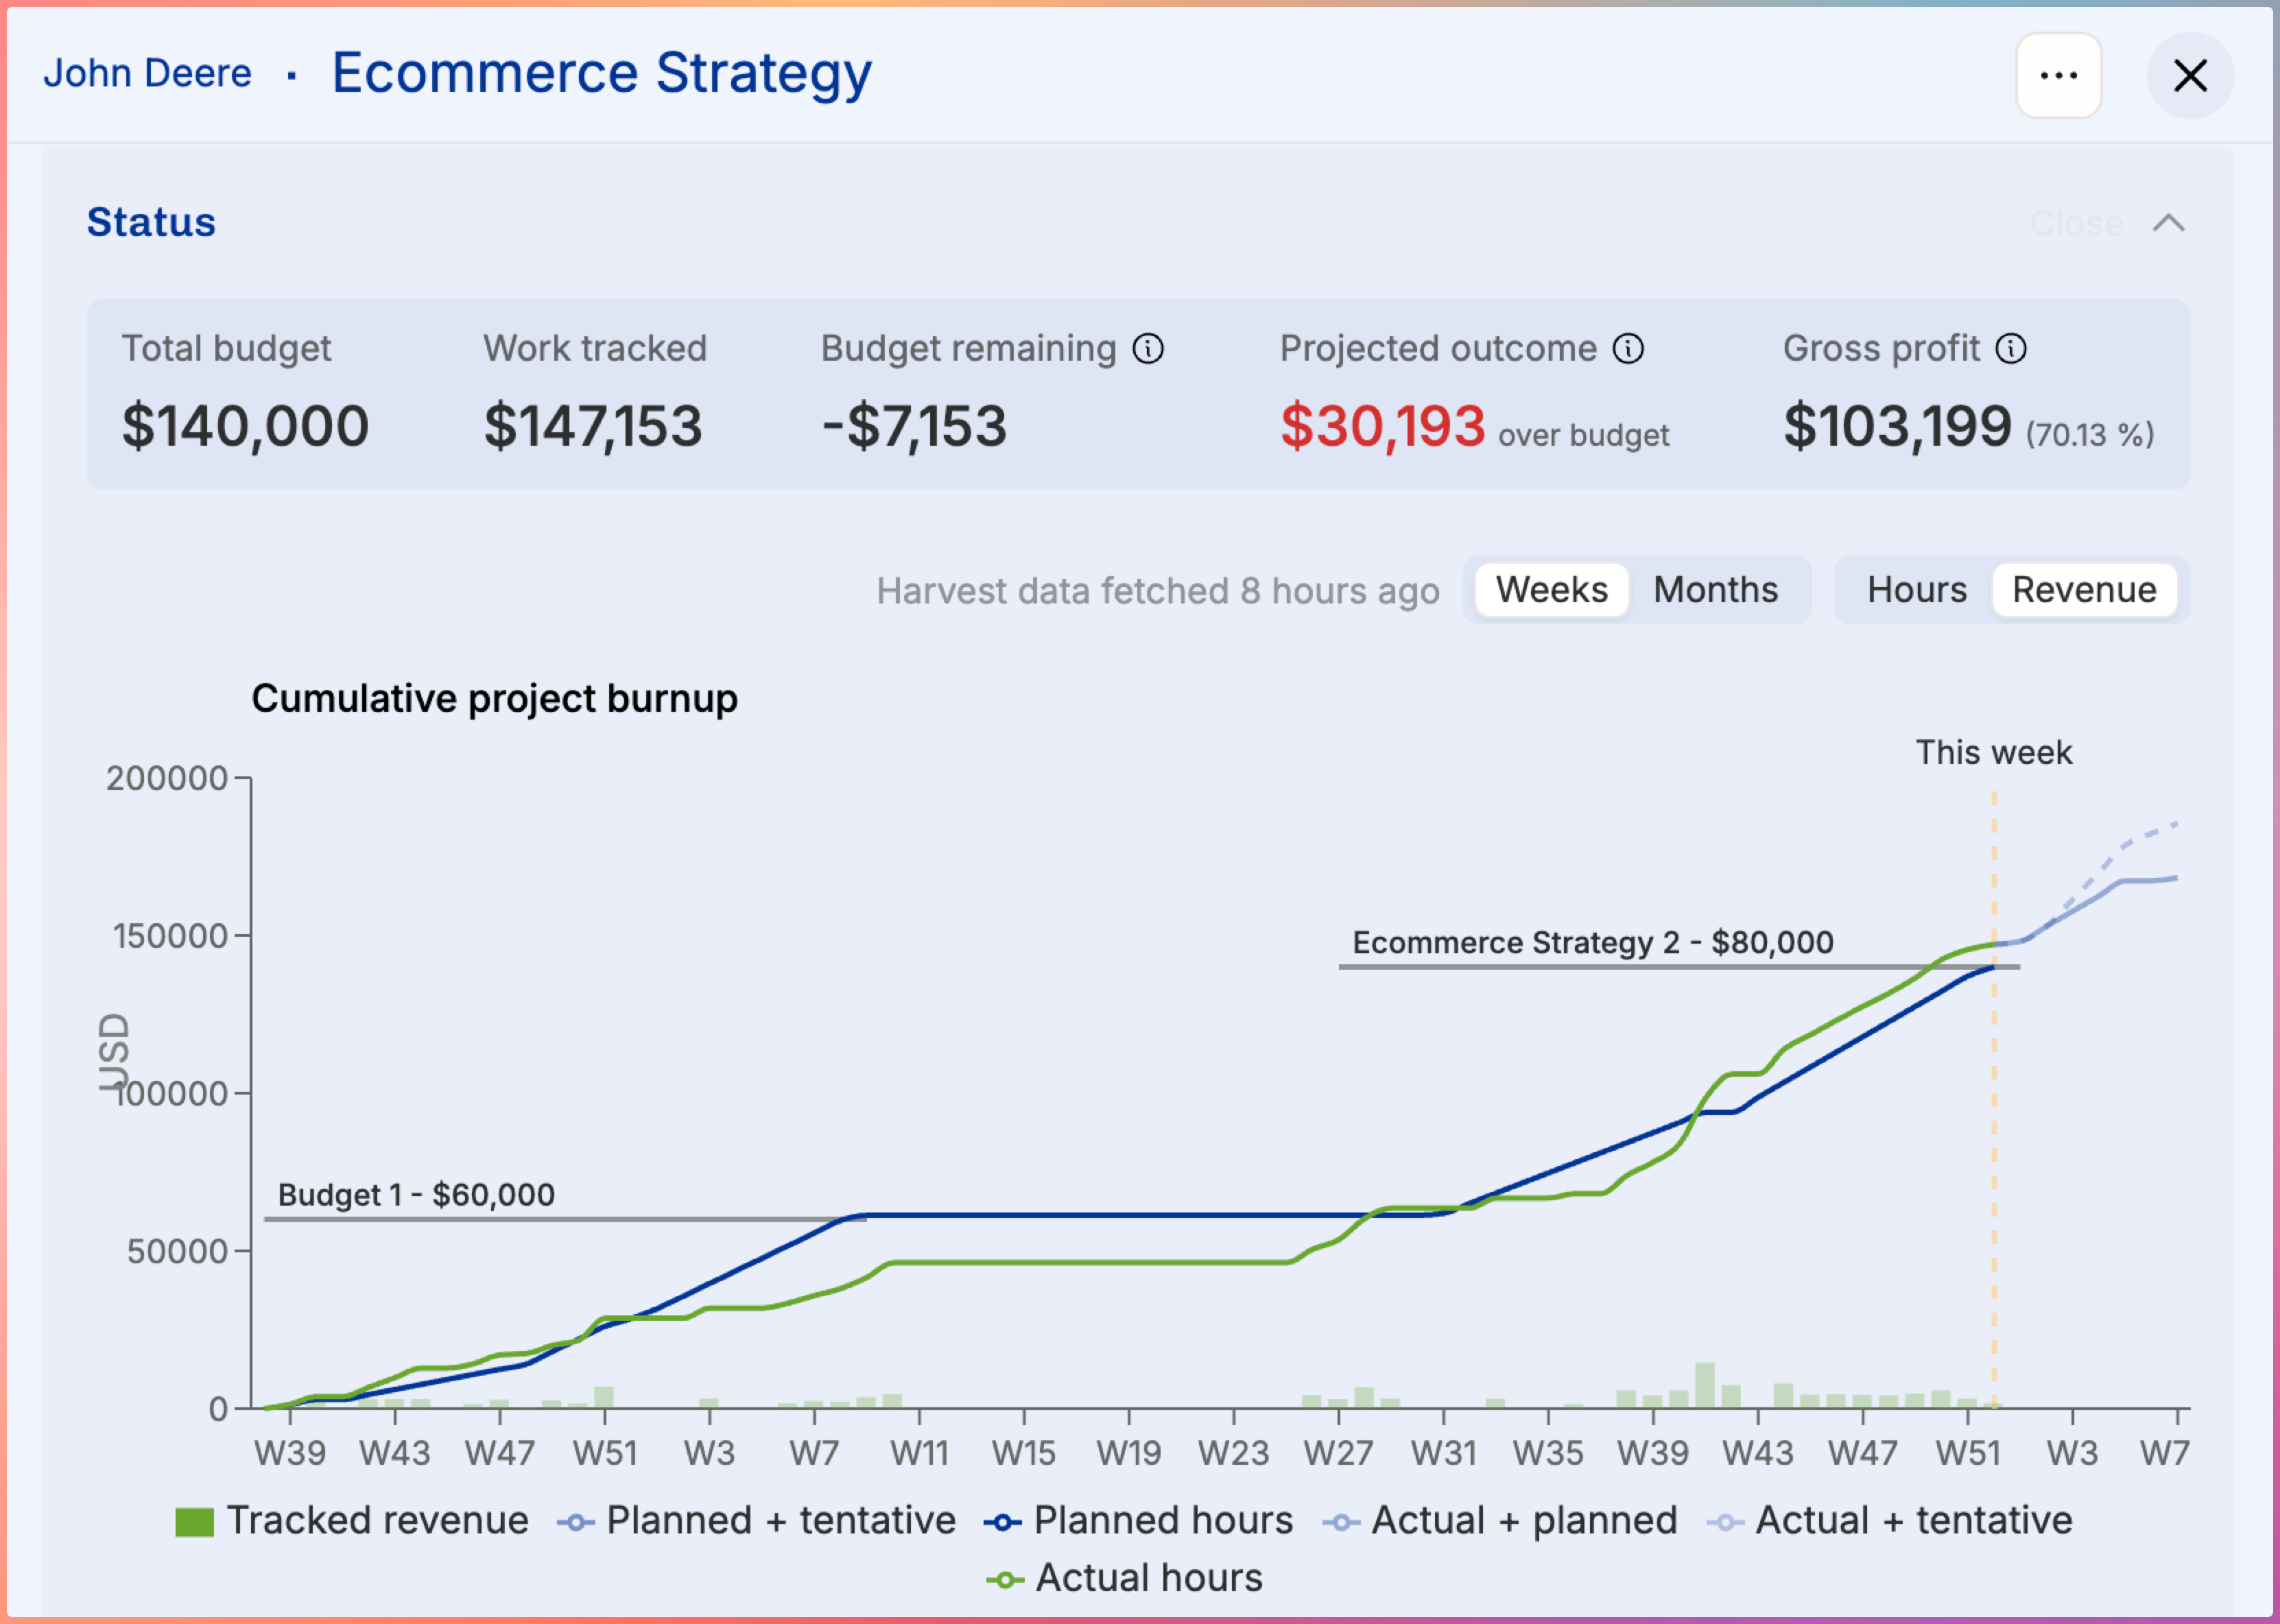Close the Ecommerce Strategy panel
Image resolution: width=2280 pixels, height=1624 pixels.
coord(2190,75)
